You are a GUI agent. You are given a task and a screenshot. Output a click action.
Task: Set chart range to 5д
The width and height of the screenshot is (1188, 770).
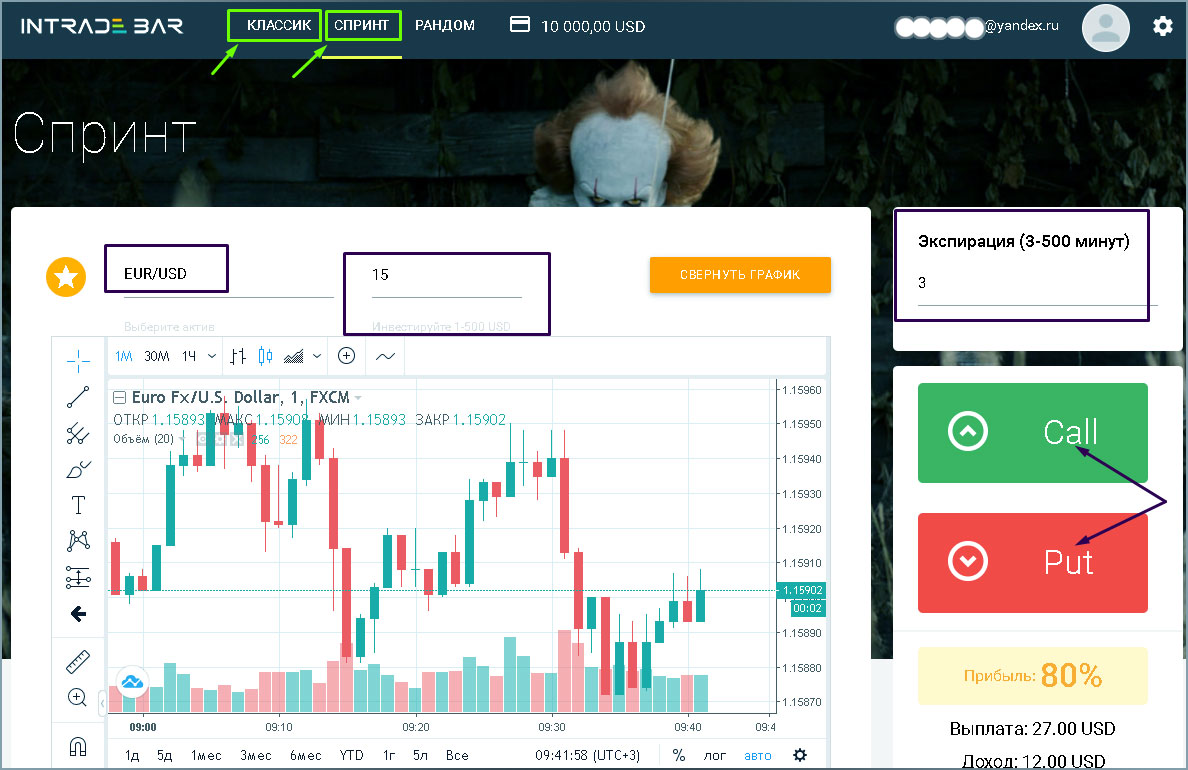(x=164, y=756)
